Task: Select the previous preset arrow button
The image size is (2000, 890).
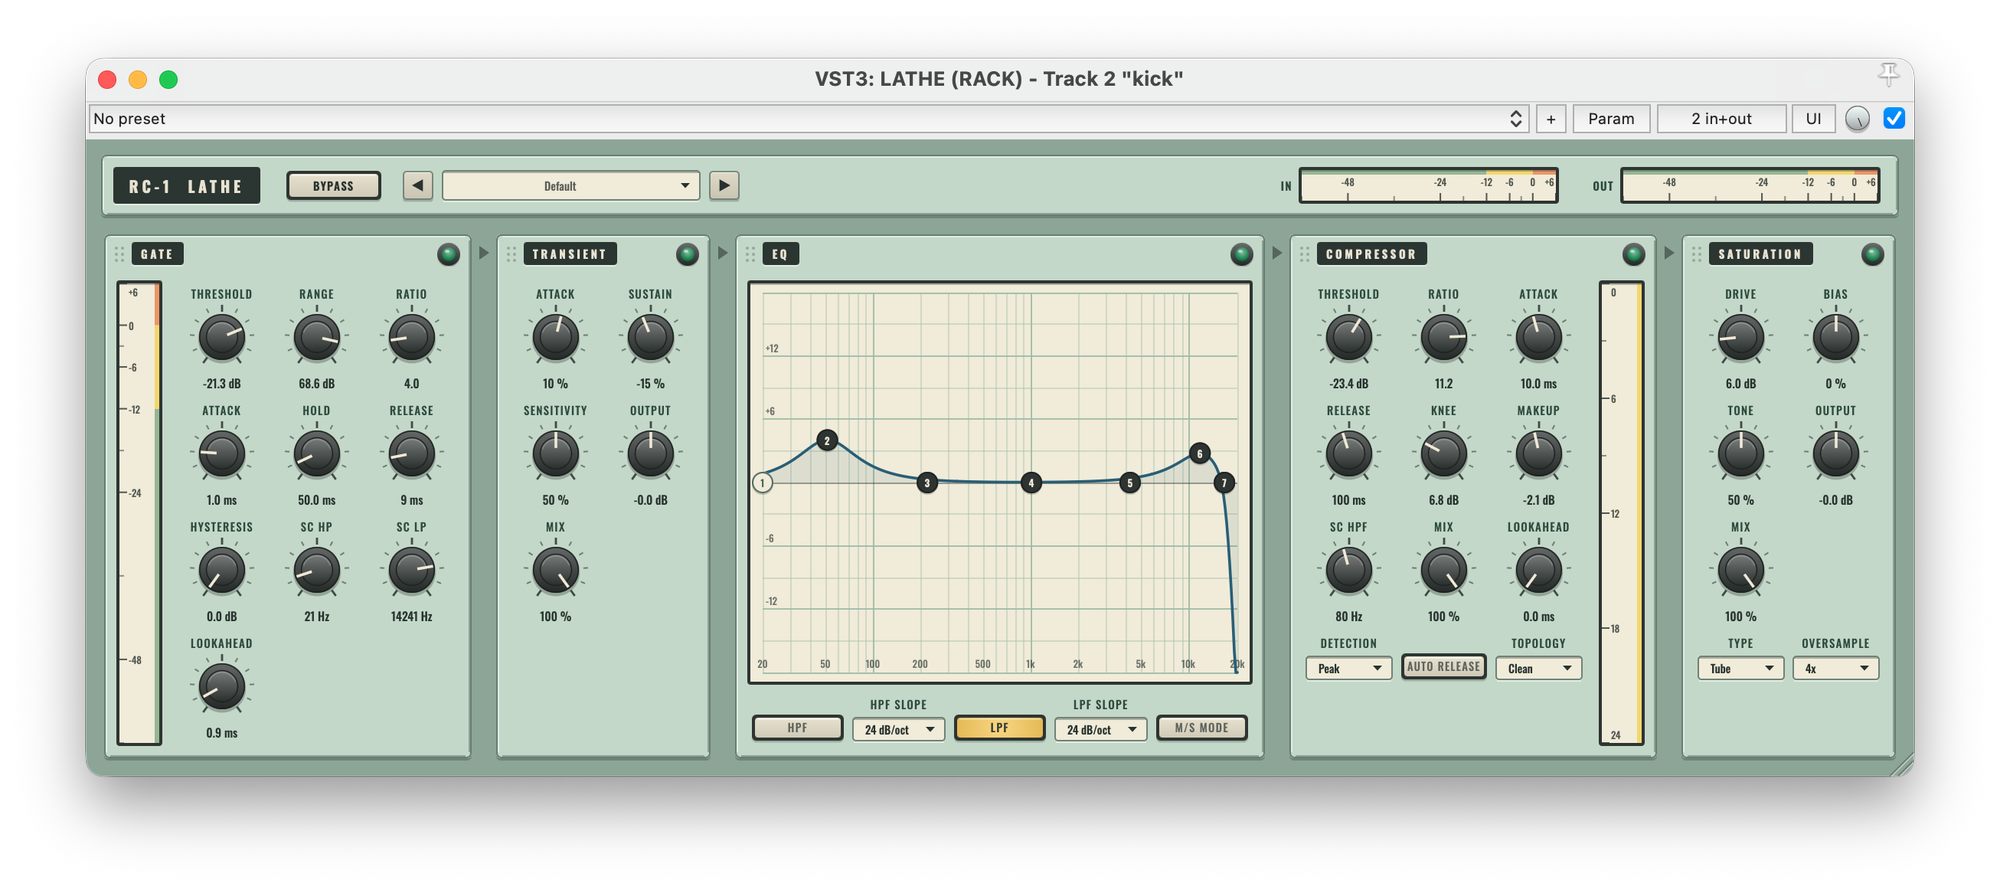Action: tap(418, 186)
